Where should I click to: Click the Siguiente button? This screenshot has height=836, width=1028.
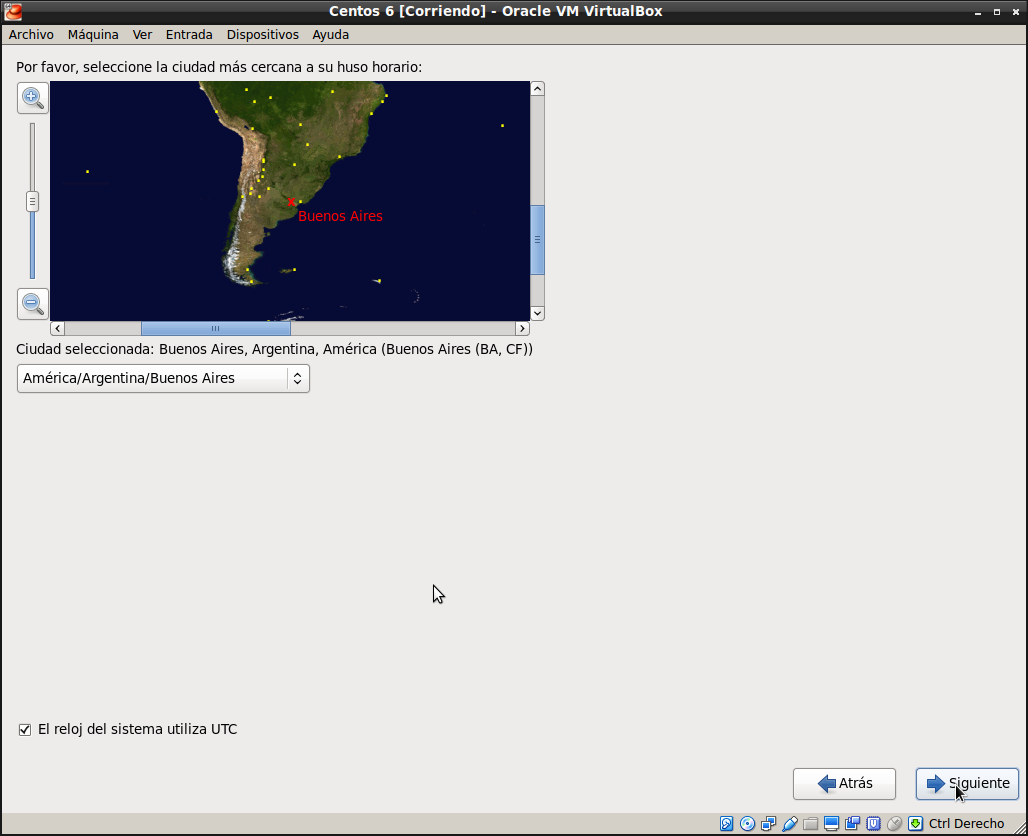point(967,784)
